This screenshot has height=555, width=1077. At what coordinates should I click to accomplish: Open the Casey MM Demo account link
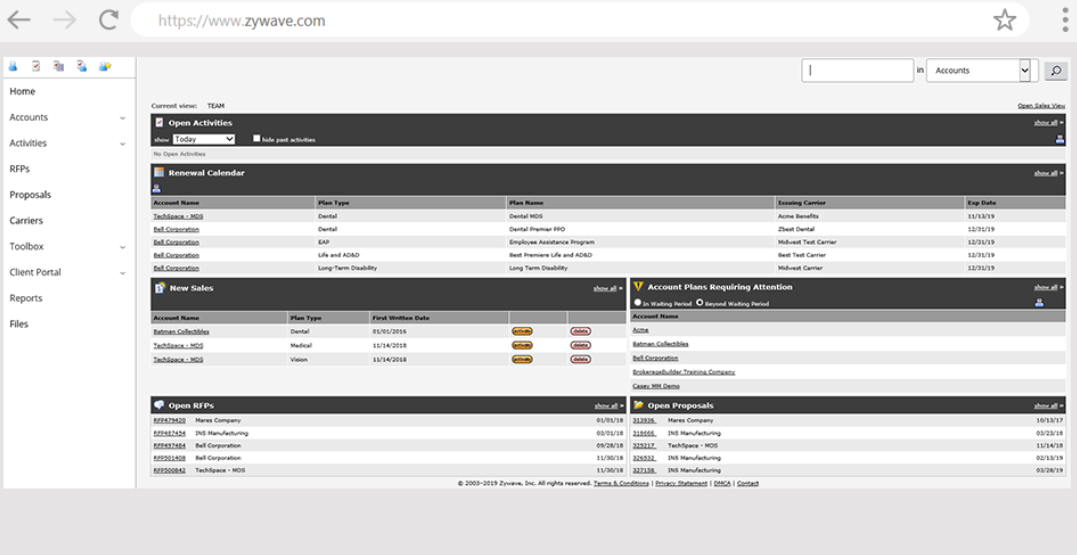[656, 386]
